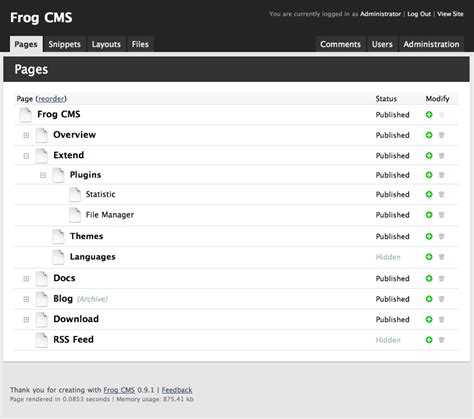Open the Frog CMS root page title
The width and height of the screenshot is (474, 419).
[59, 114]
